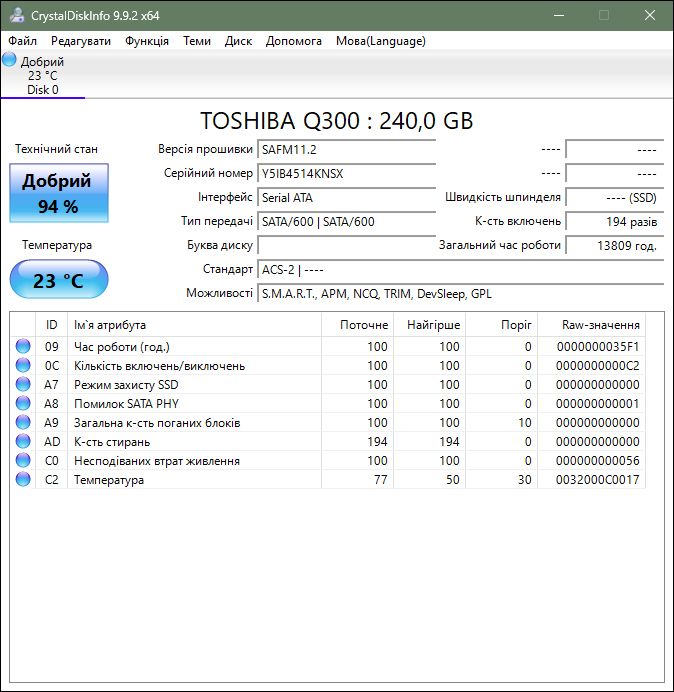
Task: Click the TOSHIBA Q300 : 240,0 GB title
Action: (x=337, y=120)
